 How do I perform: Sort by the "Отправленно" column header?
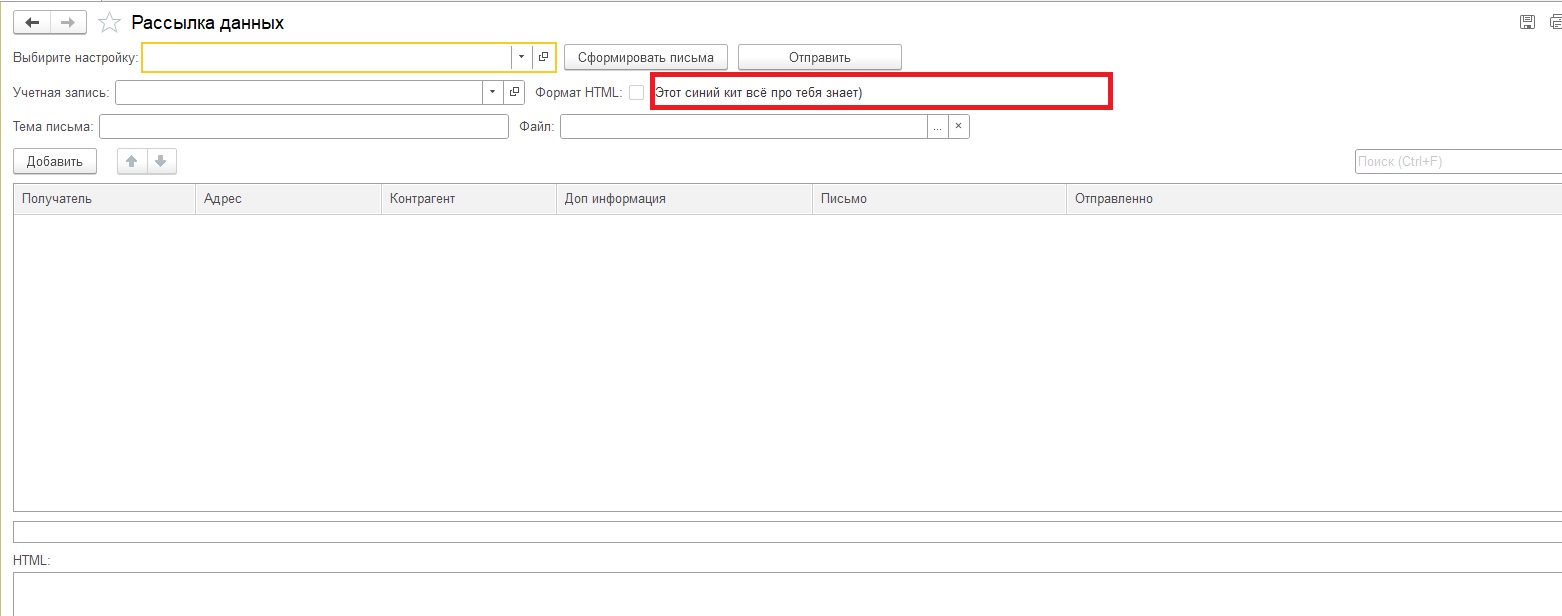click(1314, 199)
